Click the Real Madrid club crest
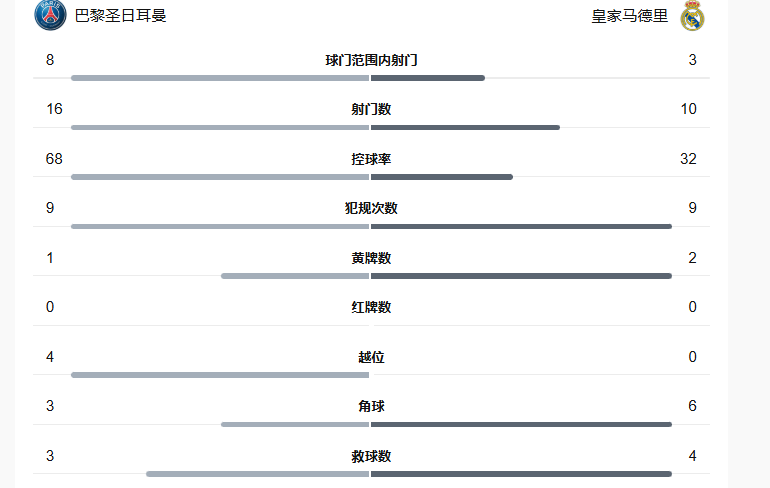770x488 pixels. tap(692, 16)
